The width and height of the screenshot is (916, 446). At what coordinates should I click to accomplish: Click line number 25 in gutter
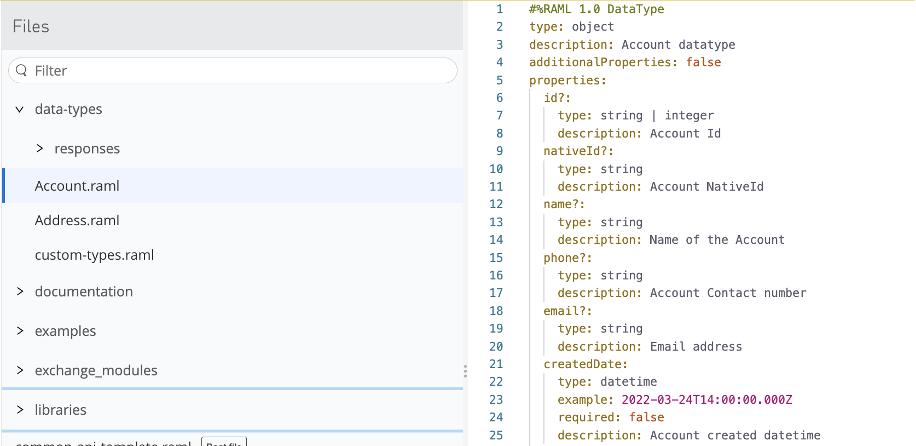point(497,435)
